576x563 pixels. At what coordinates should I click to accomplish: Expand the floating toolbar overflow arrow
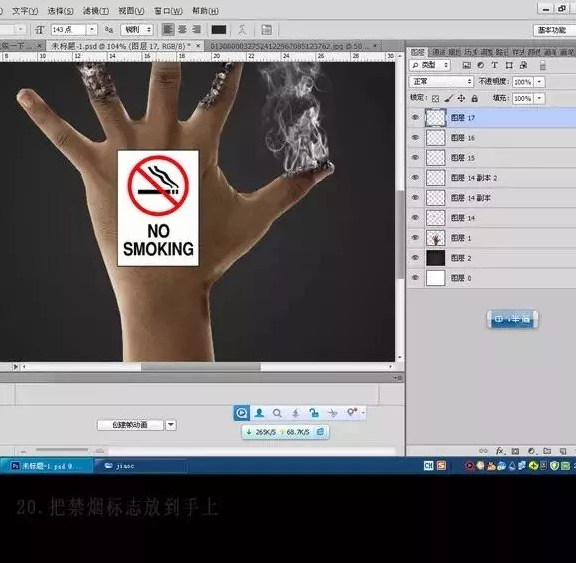pyautogui.click(x=363, y=413)
